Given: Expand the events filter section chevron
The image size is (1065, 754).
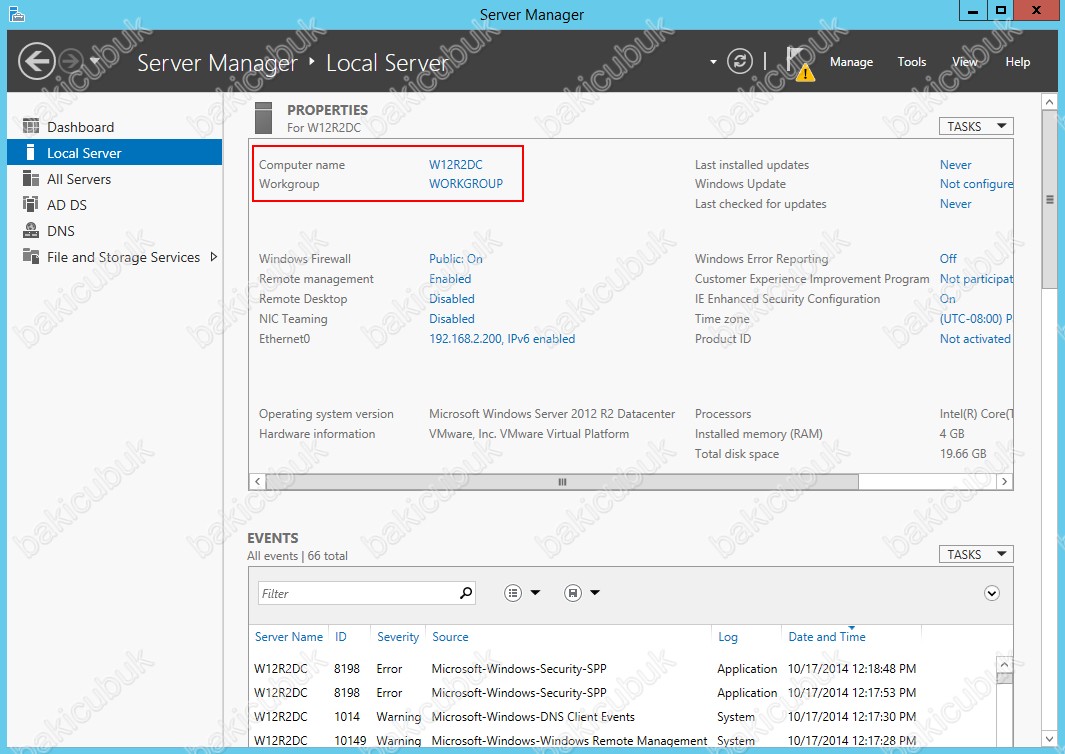Looking at the screenshot, I should coord(992,593).
